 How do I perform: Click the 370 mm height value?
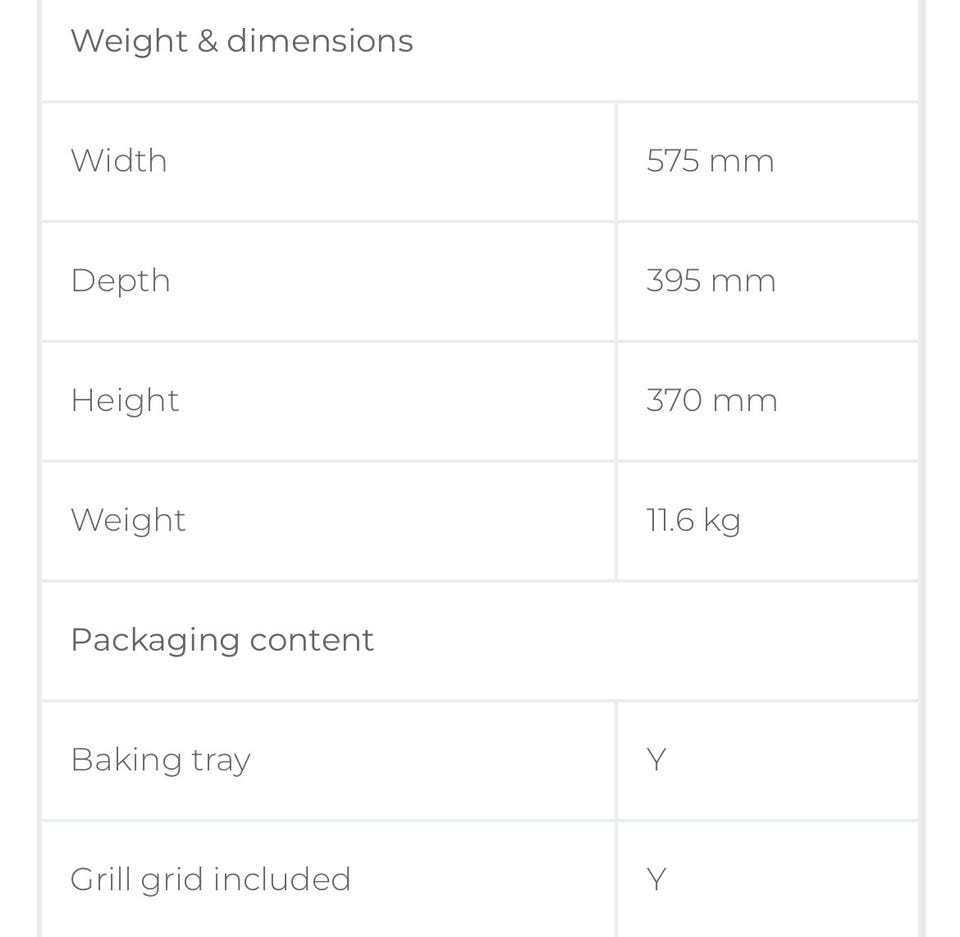tap(711, 401)
